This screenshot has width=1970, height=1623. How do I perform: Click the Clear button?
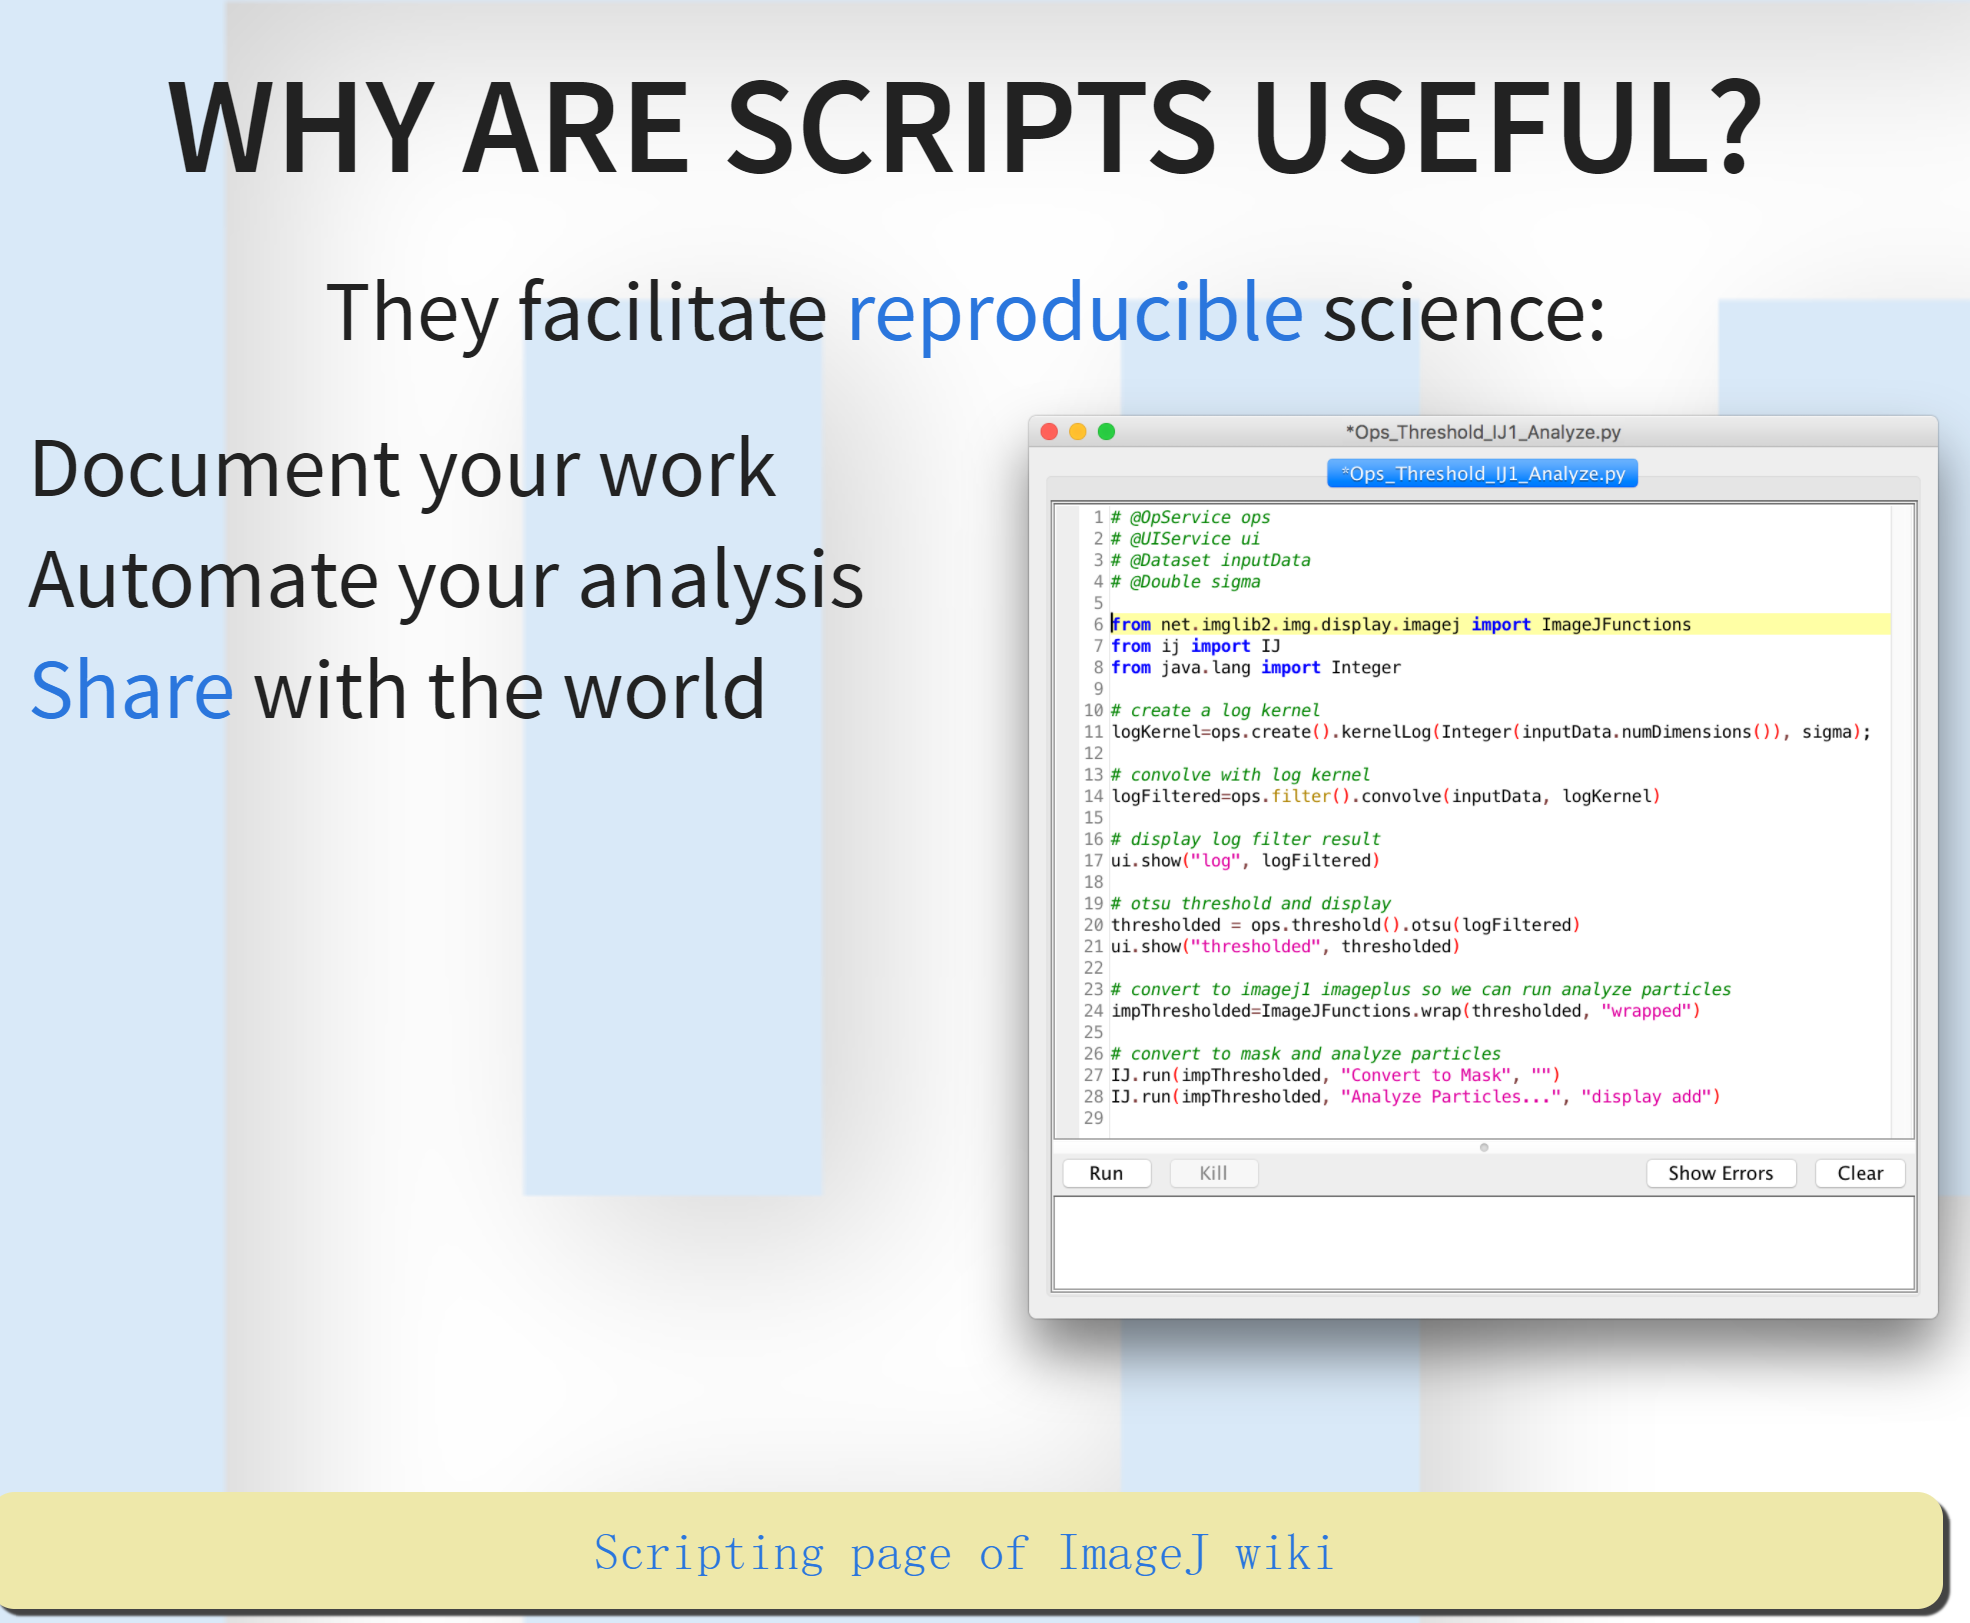(x=1860, y=1173)
